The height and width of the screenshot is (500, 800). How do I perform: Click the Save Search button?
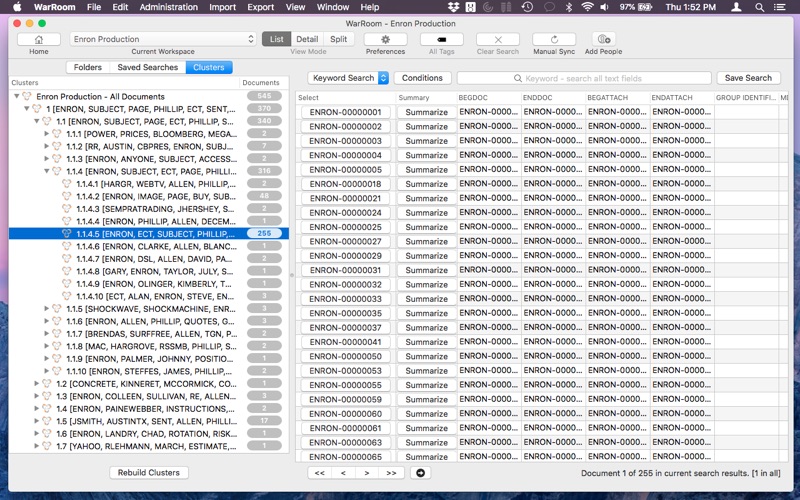click(x=748, y=78)
